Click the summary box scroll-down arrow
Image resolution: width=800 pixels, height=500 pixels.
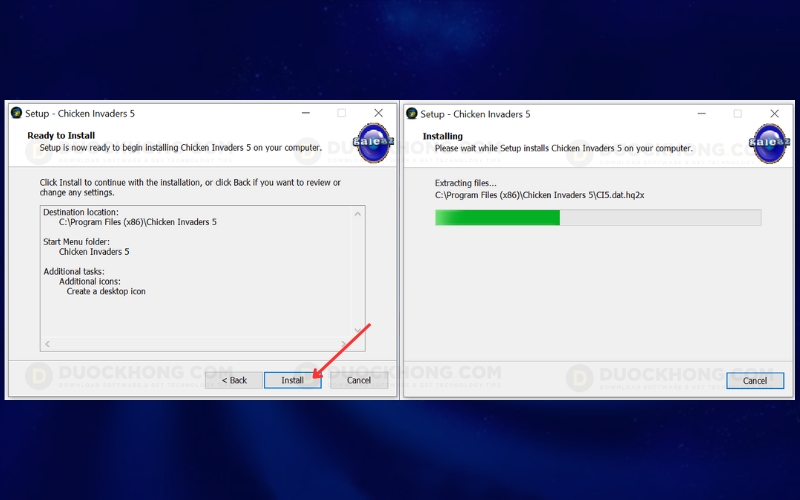[358, 330]
